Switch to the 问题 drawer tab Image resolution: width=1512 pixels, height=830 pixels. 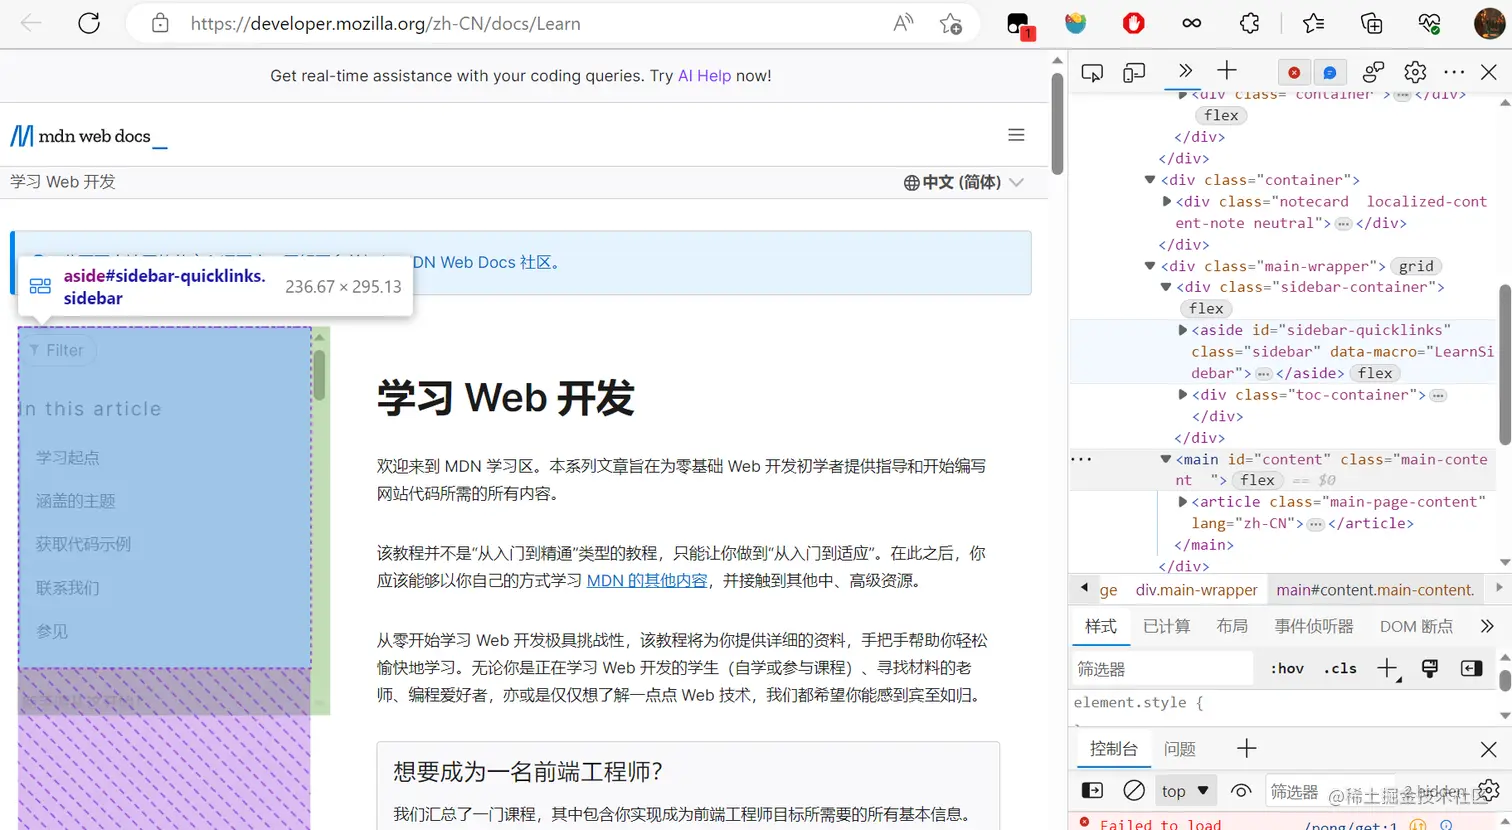1180,749
